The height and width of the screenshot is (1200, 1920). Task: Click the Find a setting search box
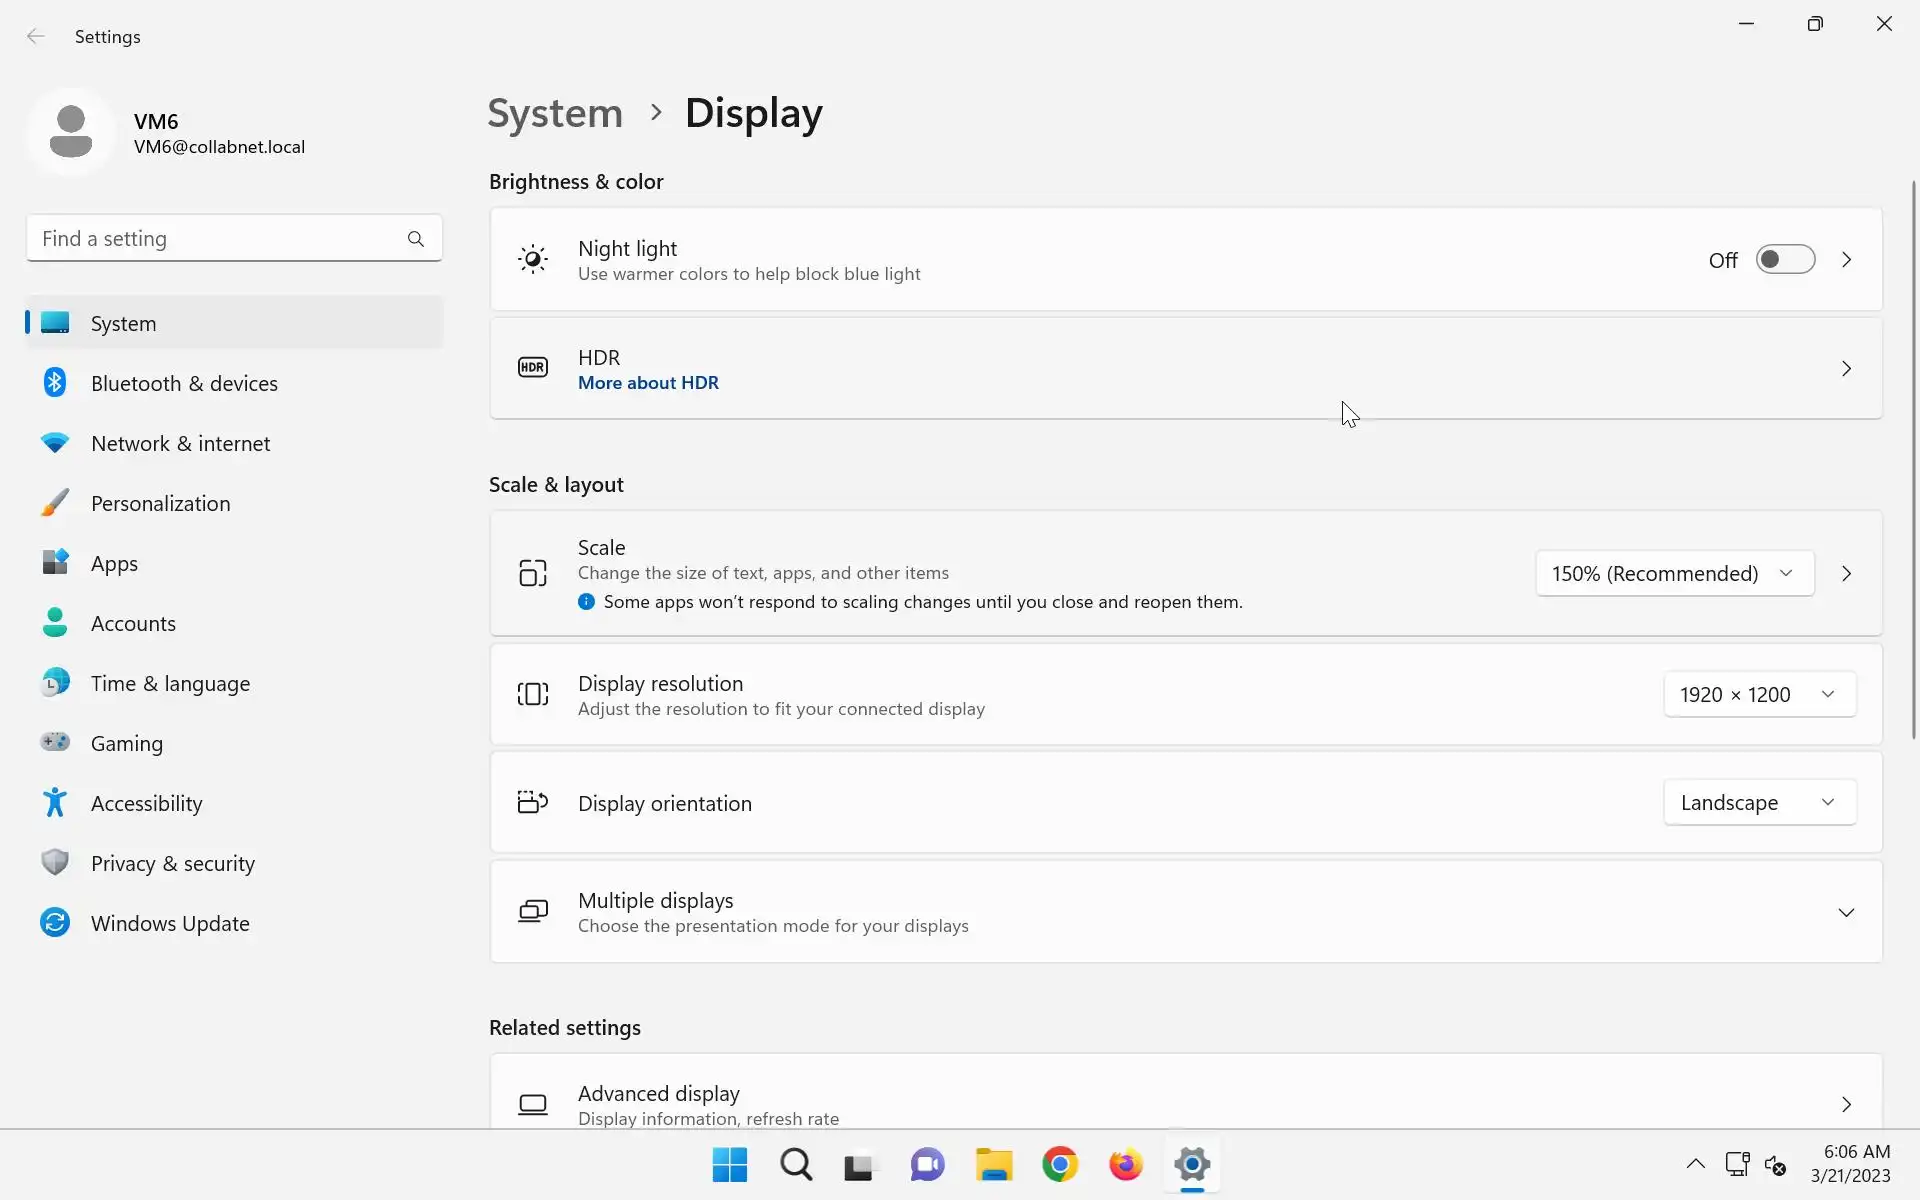(215, 239)
